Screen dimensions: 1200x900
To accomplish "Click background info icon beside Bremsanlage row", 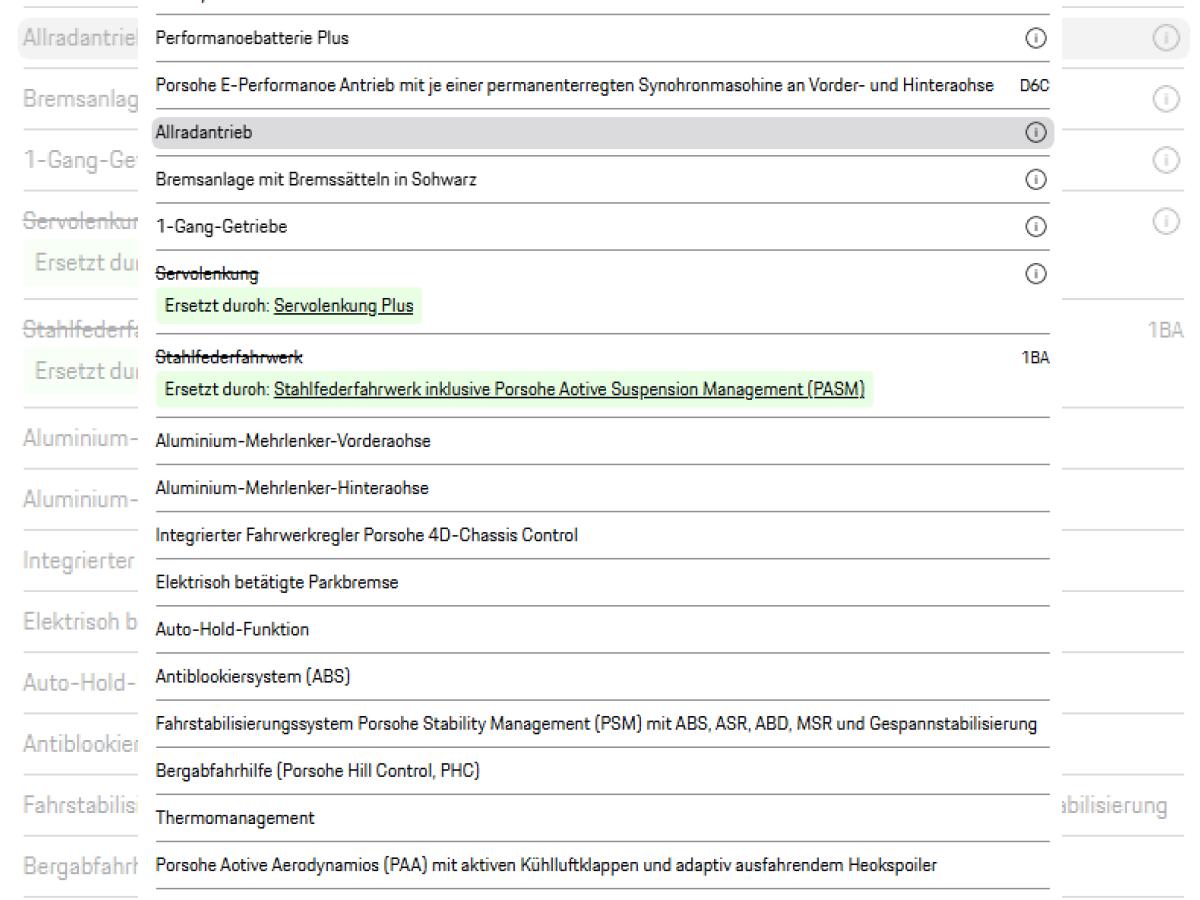I will click(1165, 100).
